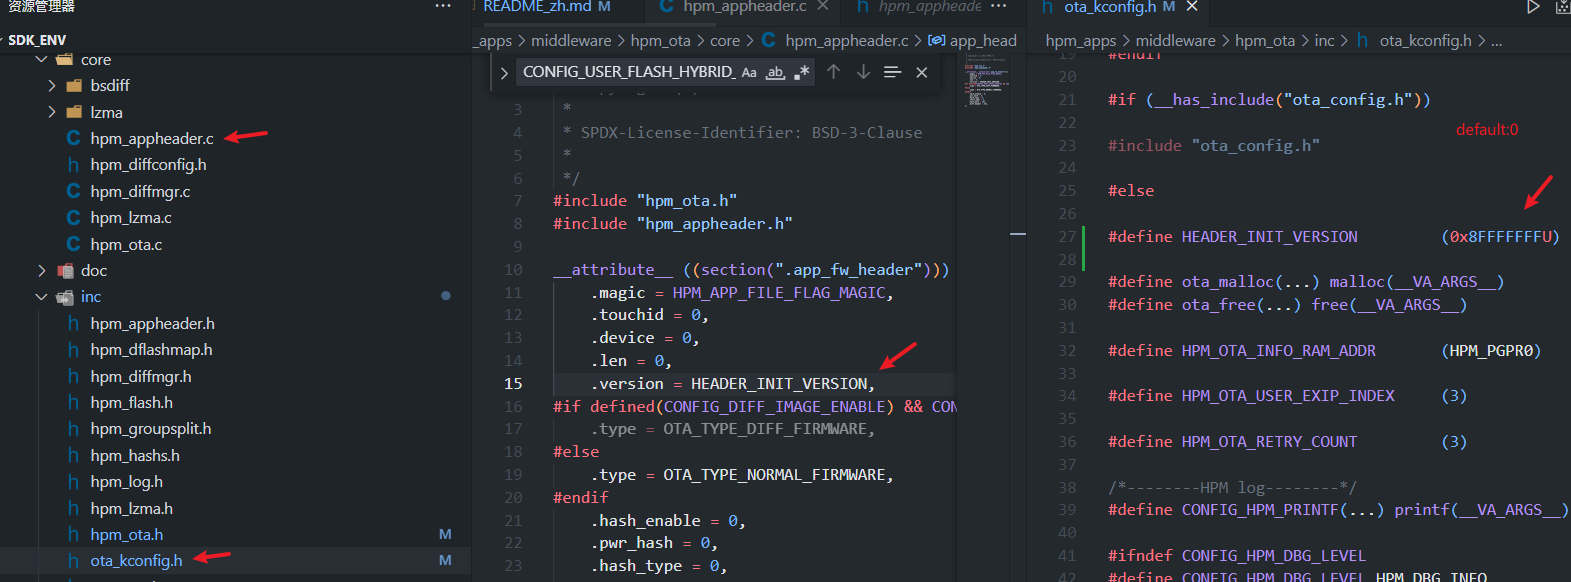Open hpm_diffconfig.h file

pyautogui.click(x=148, y=165)
